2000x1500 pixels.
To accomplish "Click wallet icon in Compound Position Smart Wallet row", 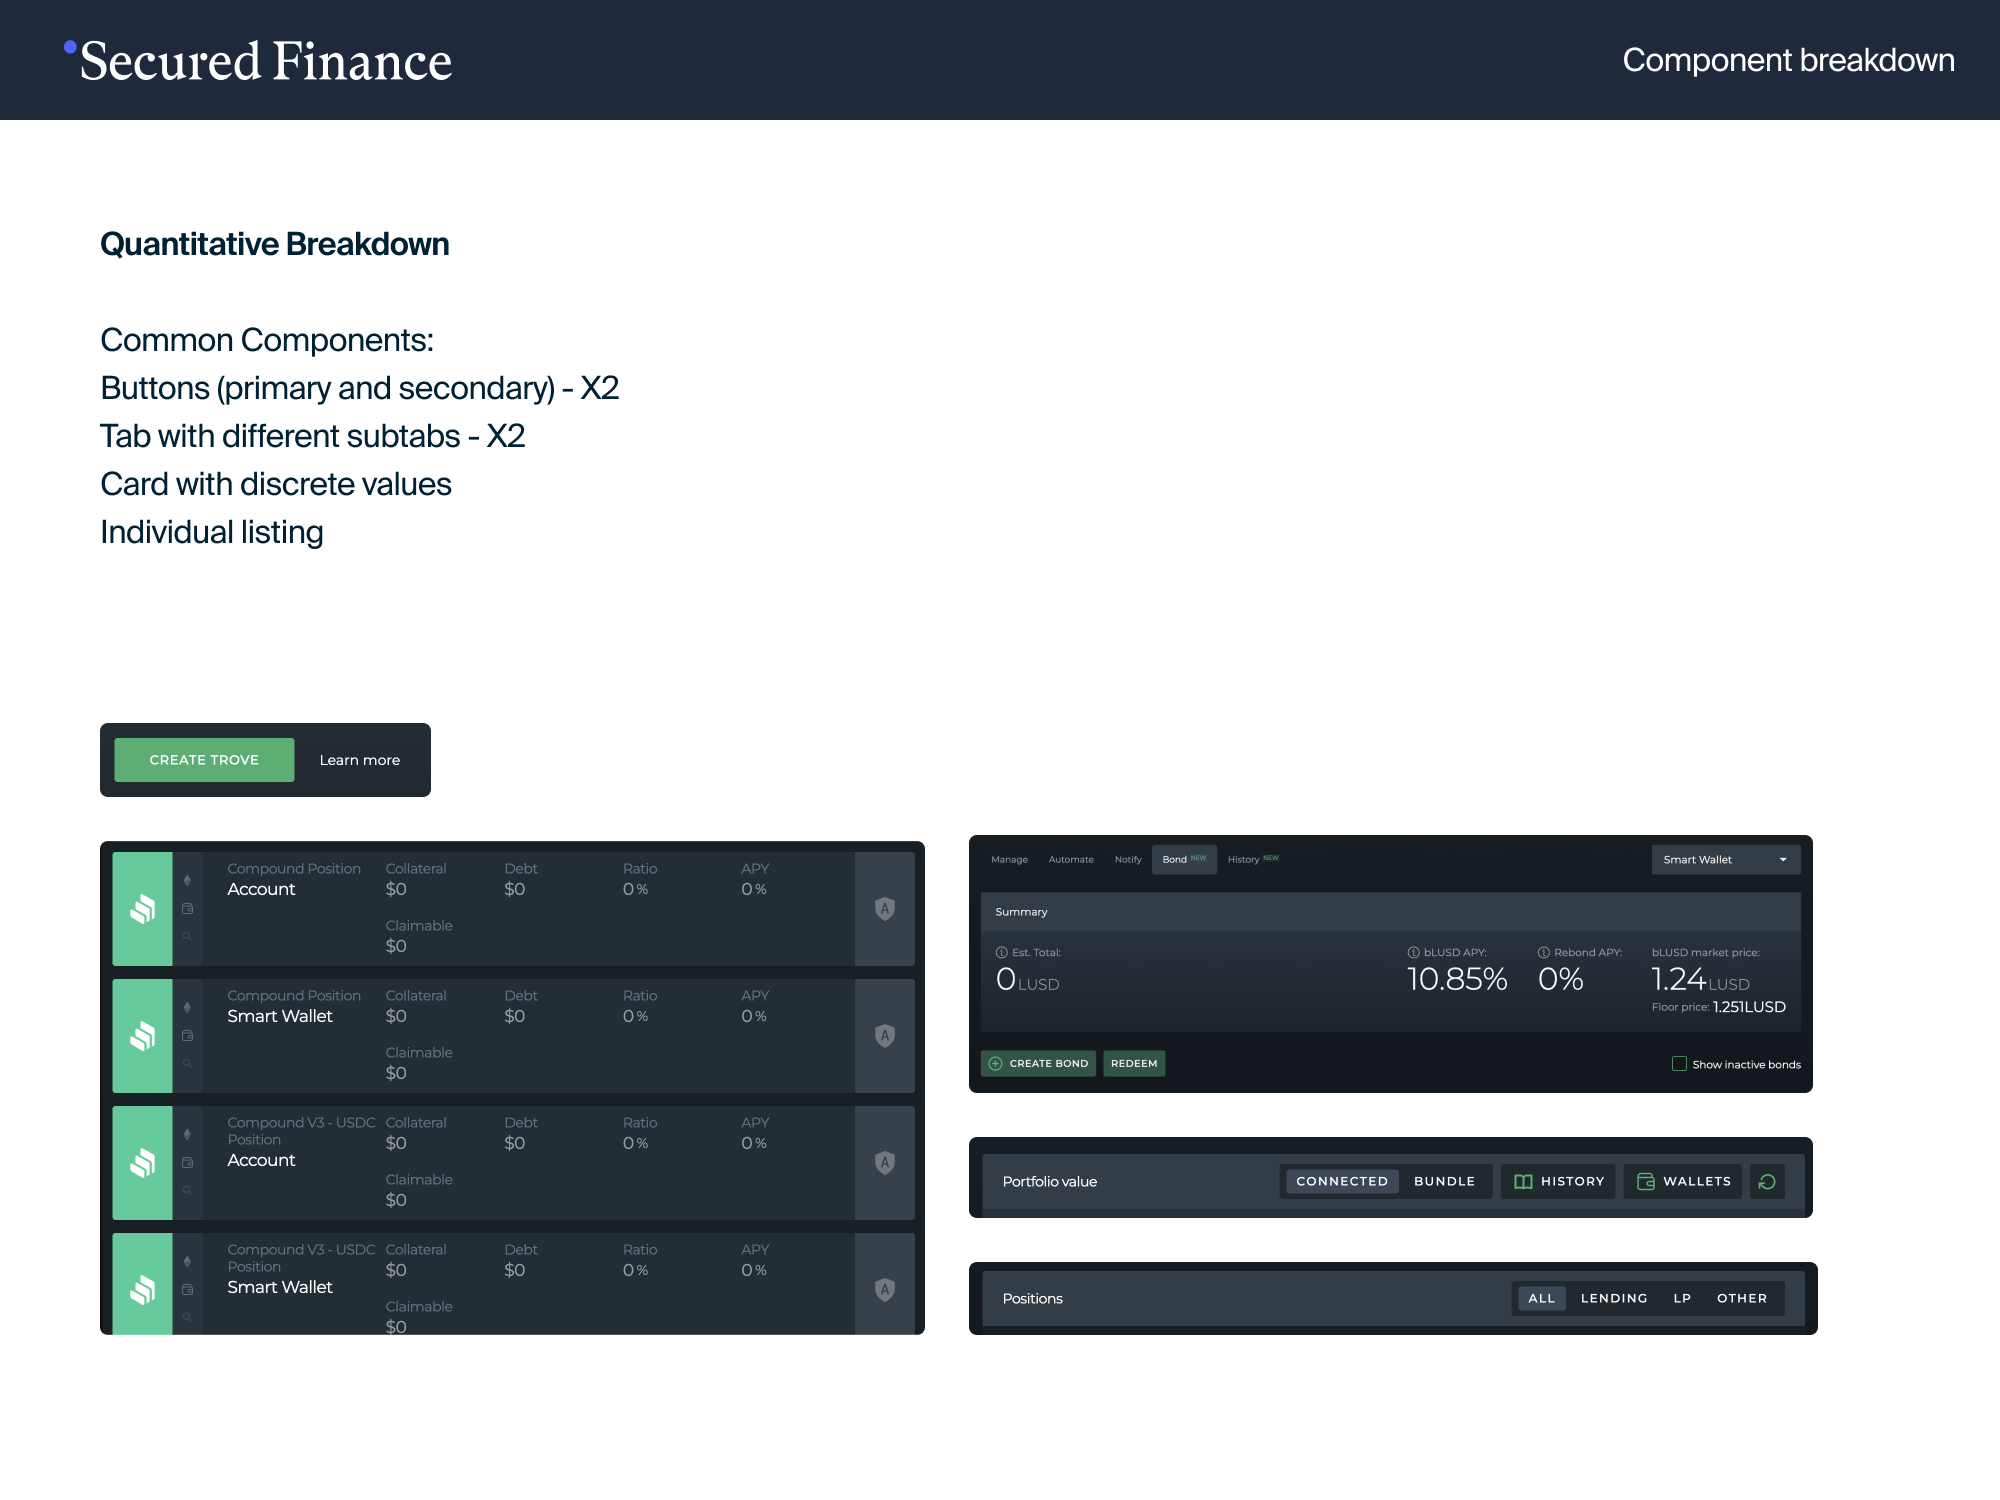I will coord(187,1036).
